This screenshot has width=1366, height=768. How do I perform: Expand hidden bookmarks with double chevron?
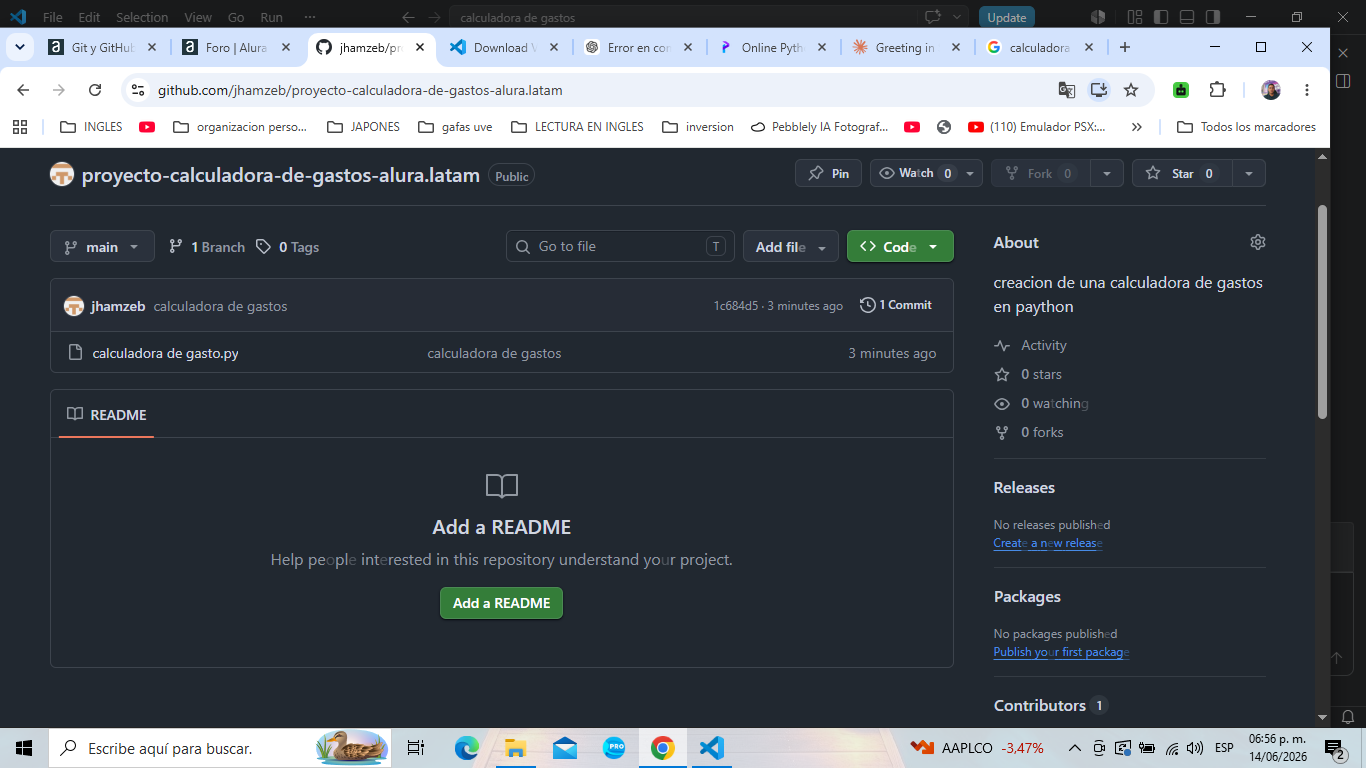1136,127
